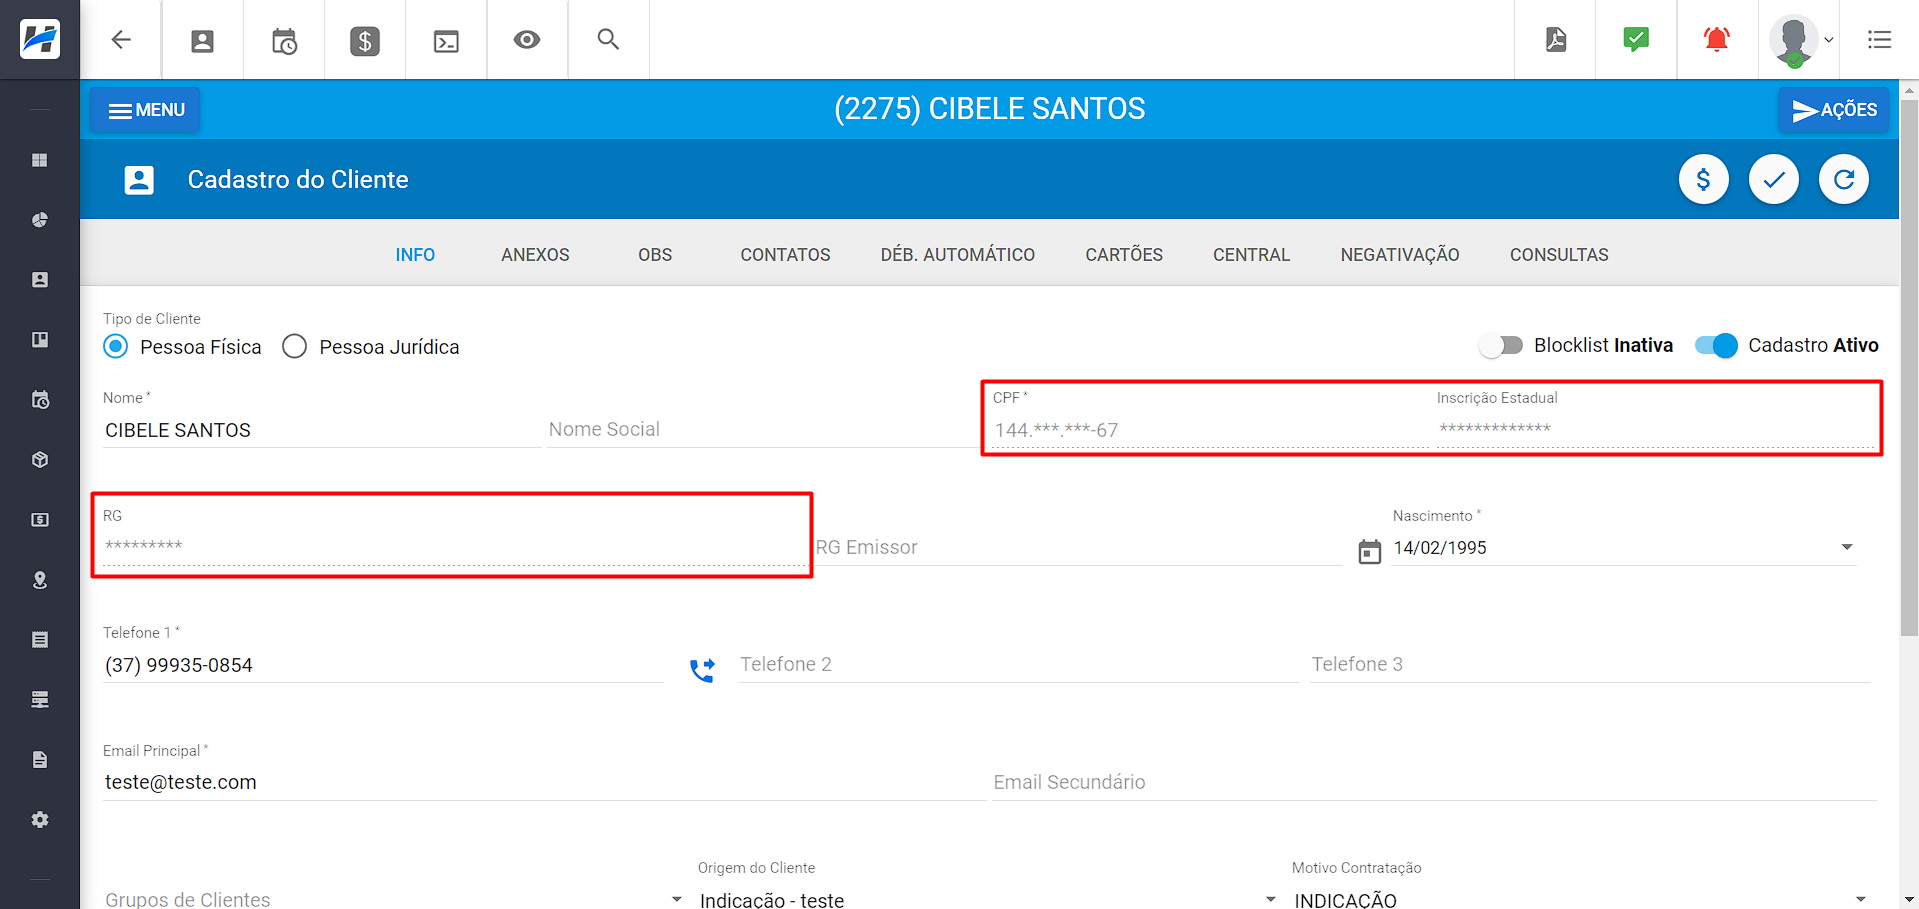Image resolution: width=1919 pixels, height=909 pixels.
Task: Open the user avatar dropdown menu
Action: [1800, 41]
